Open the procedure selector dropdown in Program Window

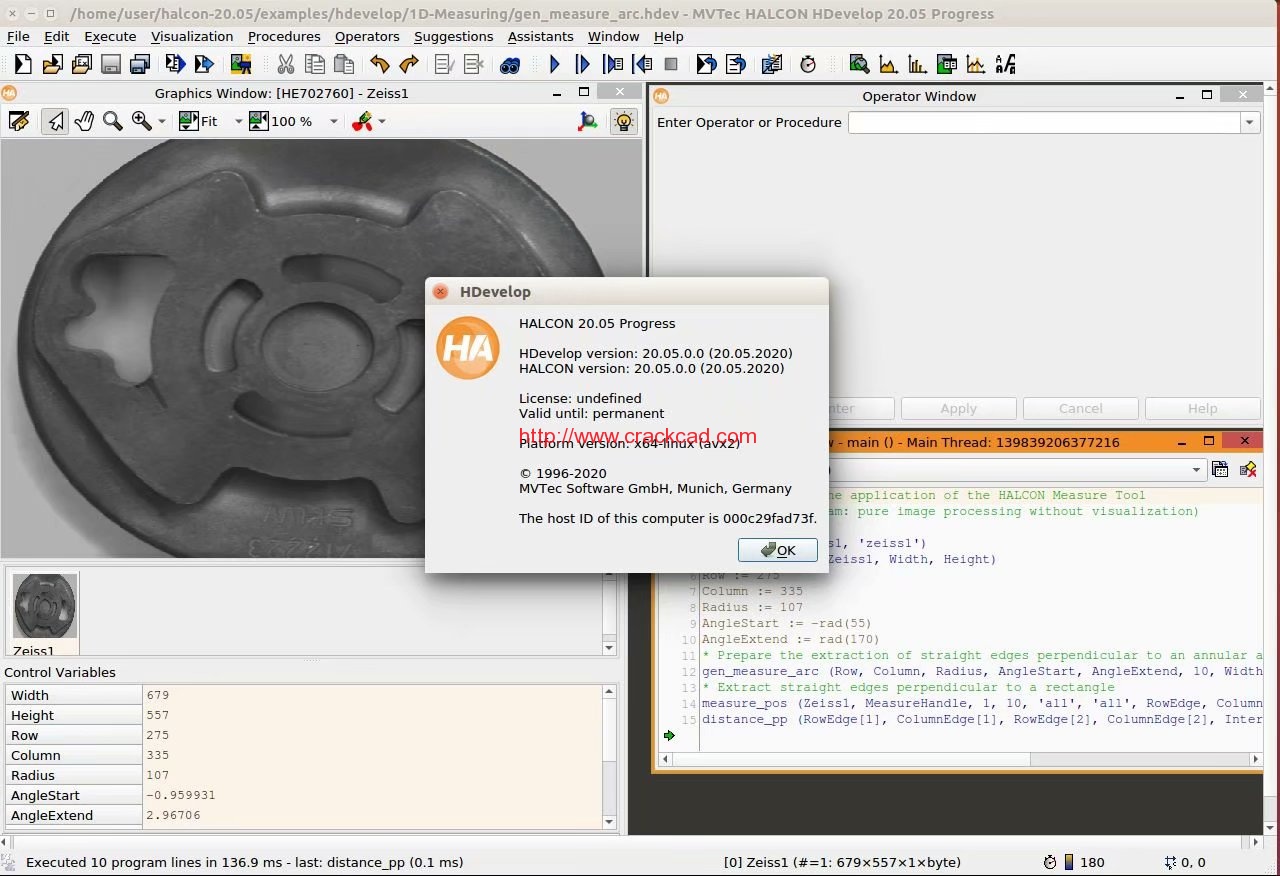pos(1197,469)
